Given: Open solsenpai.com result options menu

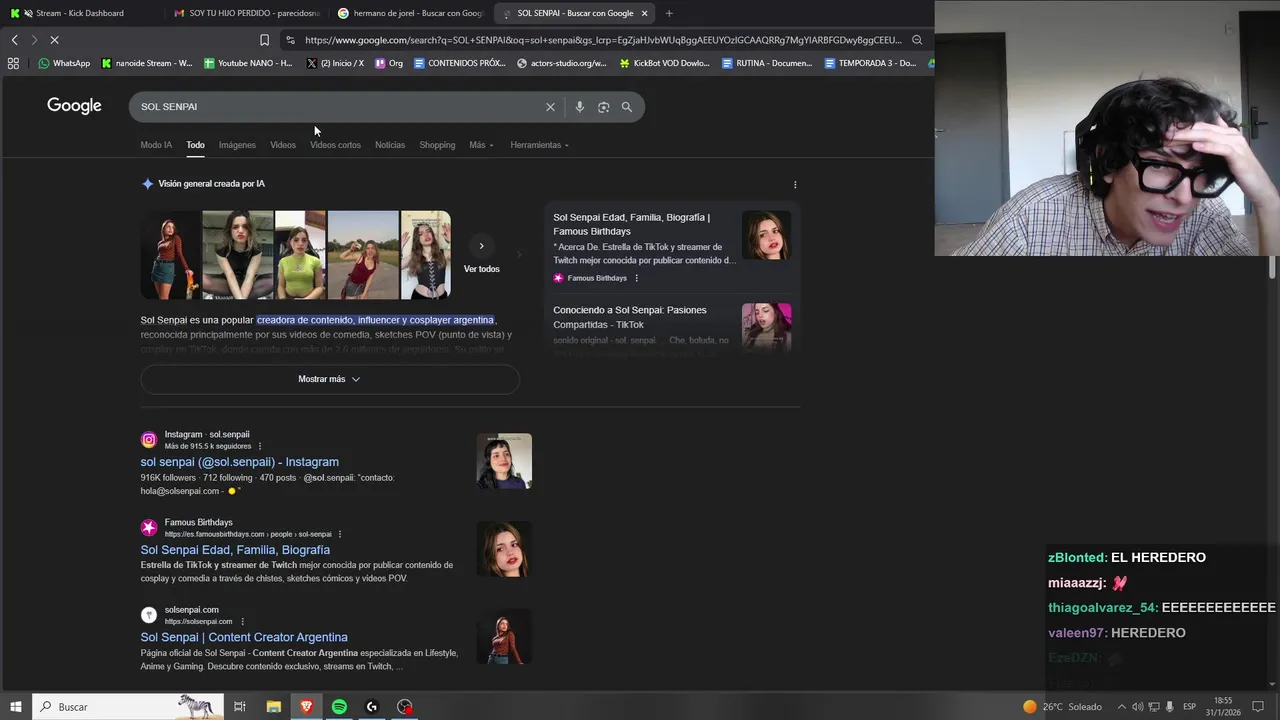Looking at the screenshot, I should click(x=242, y=621).
